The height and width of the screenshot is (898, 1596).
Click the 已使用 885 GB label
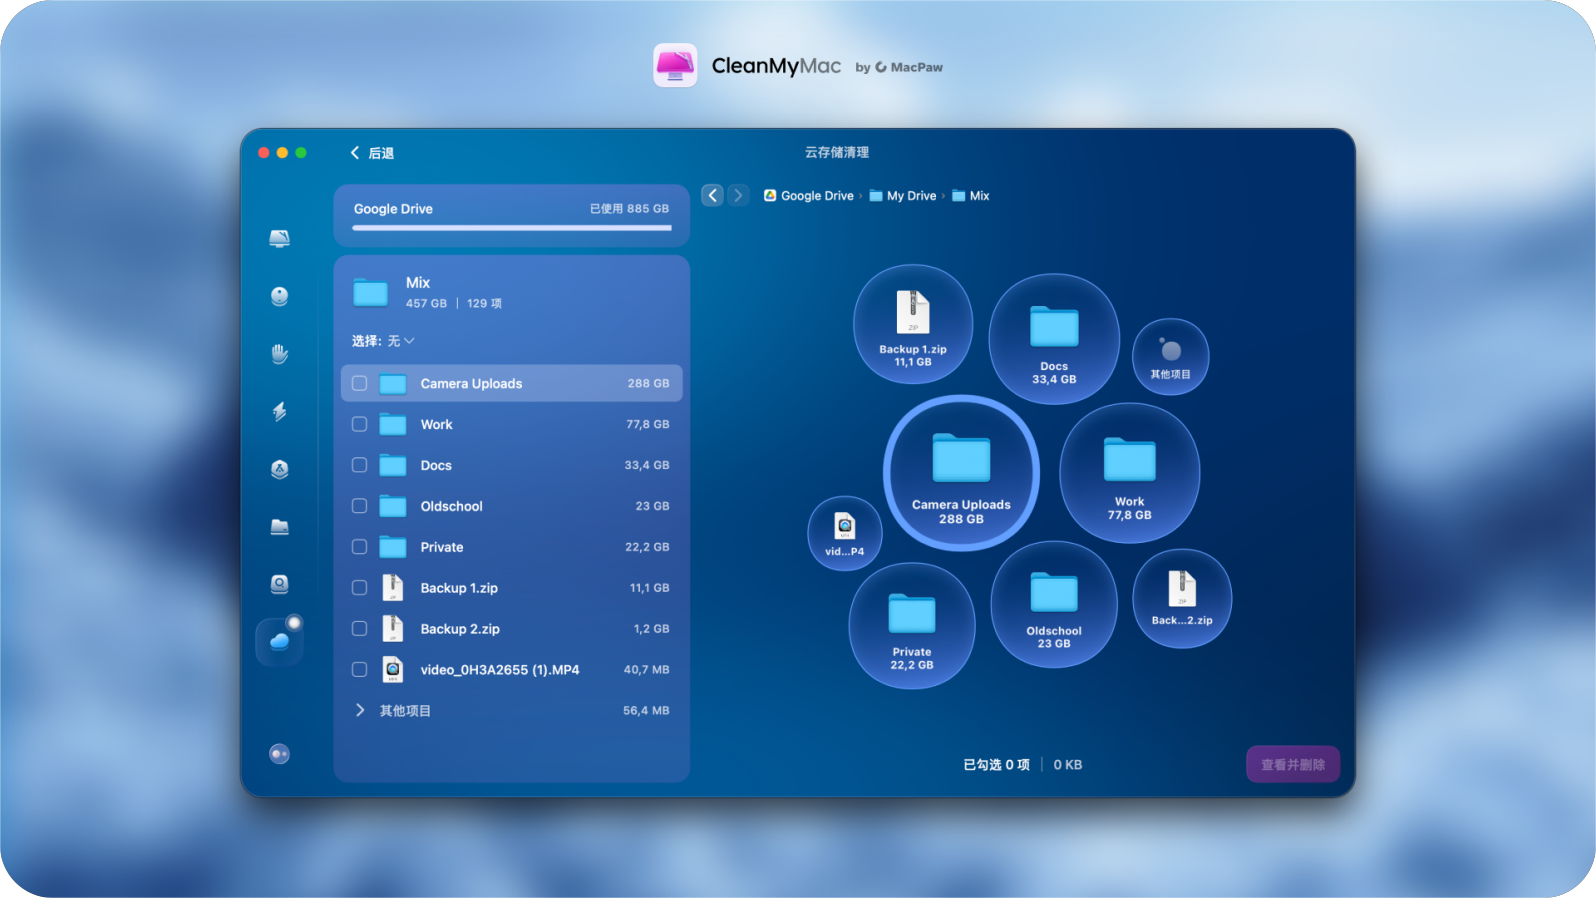(629, 209)
